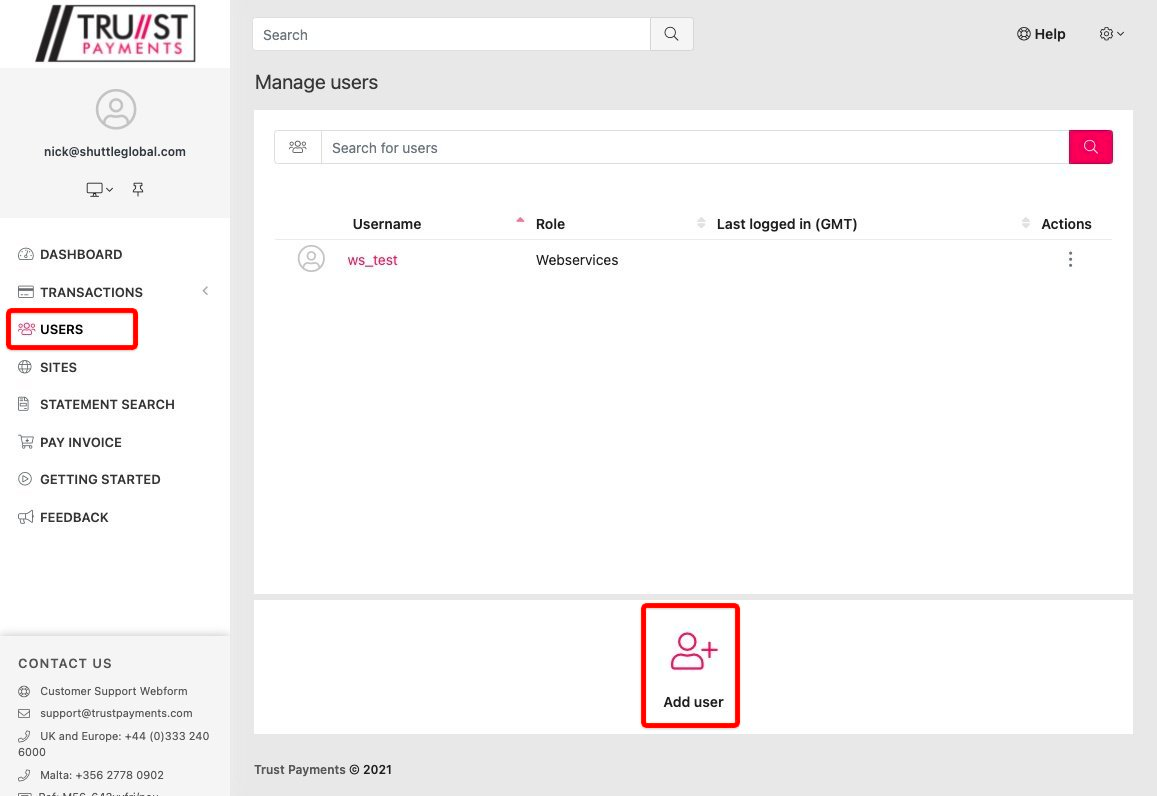
Task: Open the Sites menu item
Action: coord(58,367)
